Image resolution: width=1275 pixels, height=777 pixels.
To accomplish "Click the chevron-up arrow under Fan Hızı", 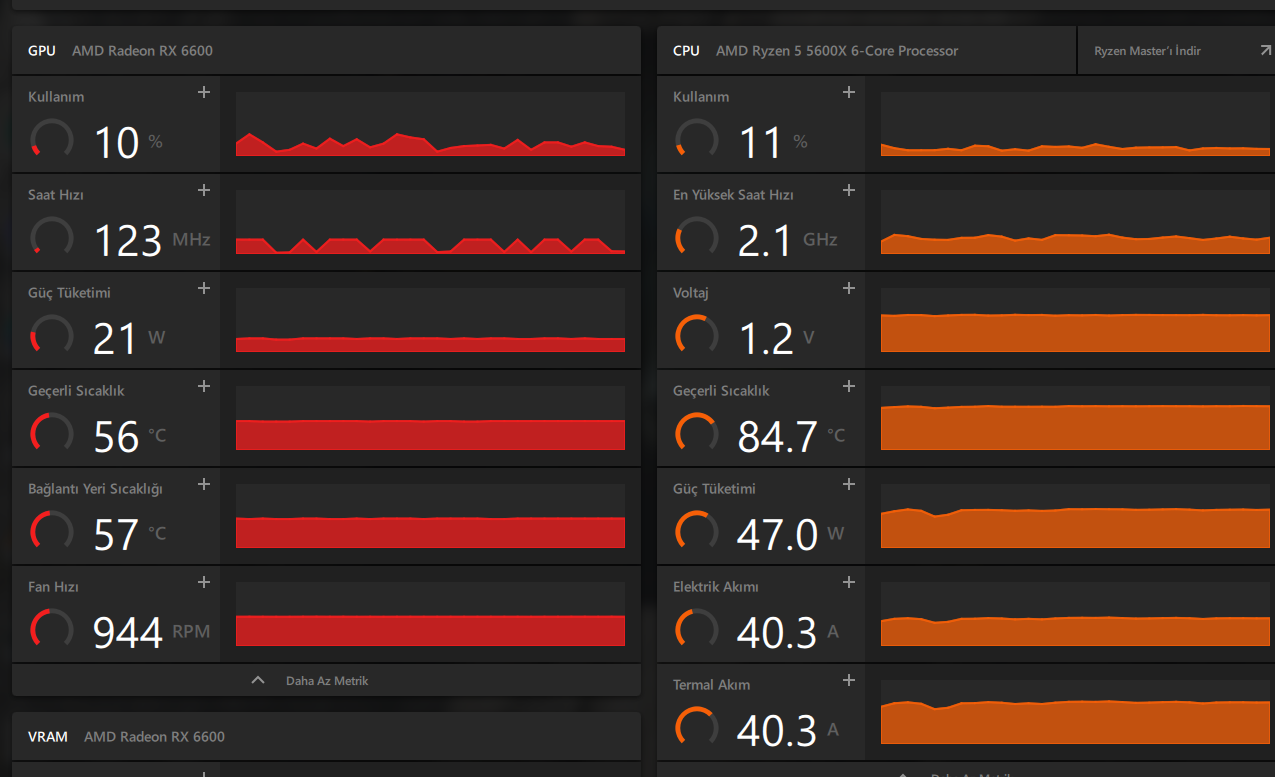I will coord(258,681).
